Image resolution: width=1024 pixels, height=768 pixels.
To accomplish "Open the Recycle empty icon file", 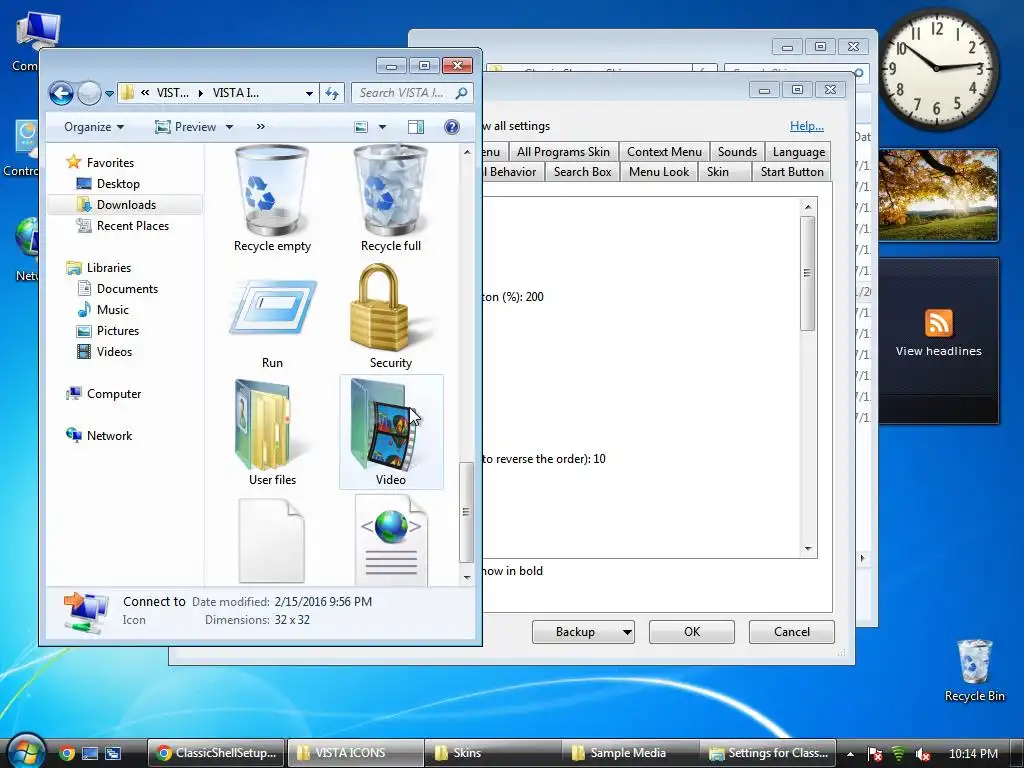I will tap(272, 199).
